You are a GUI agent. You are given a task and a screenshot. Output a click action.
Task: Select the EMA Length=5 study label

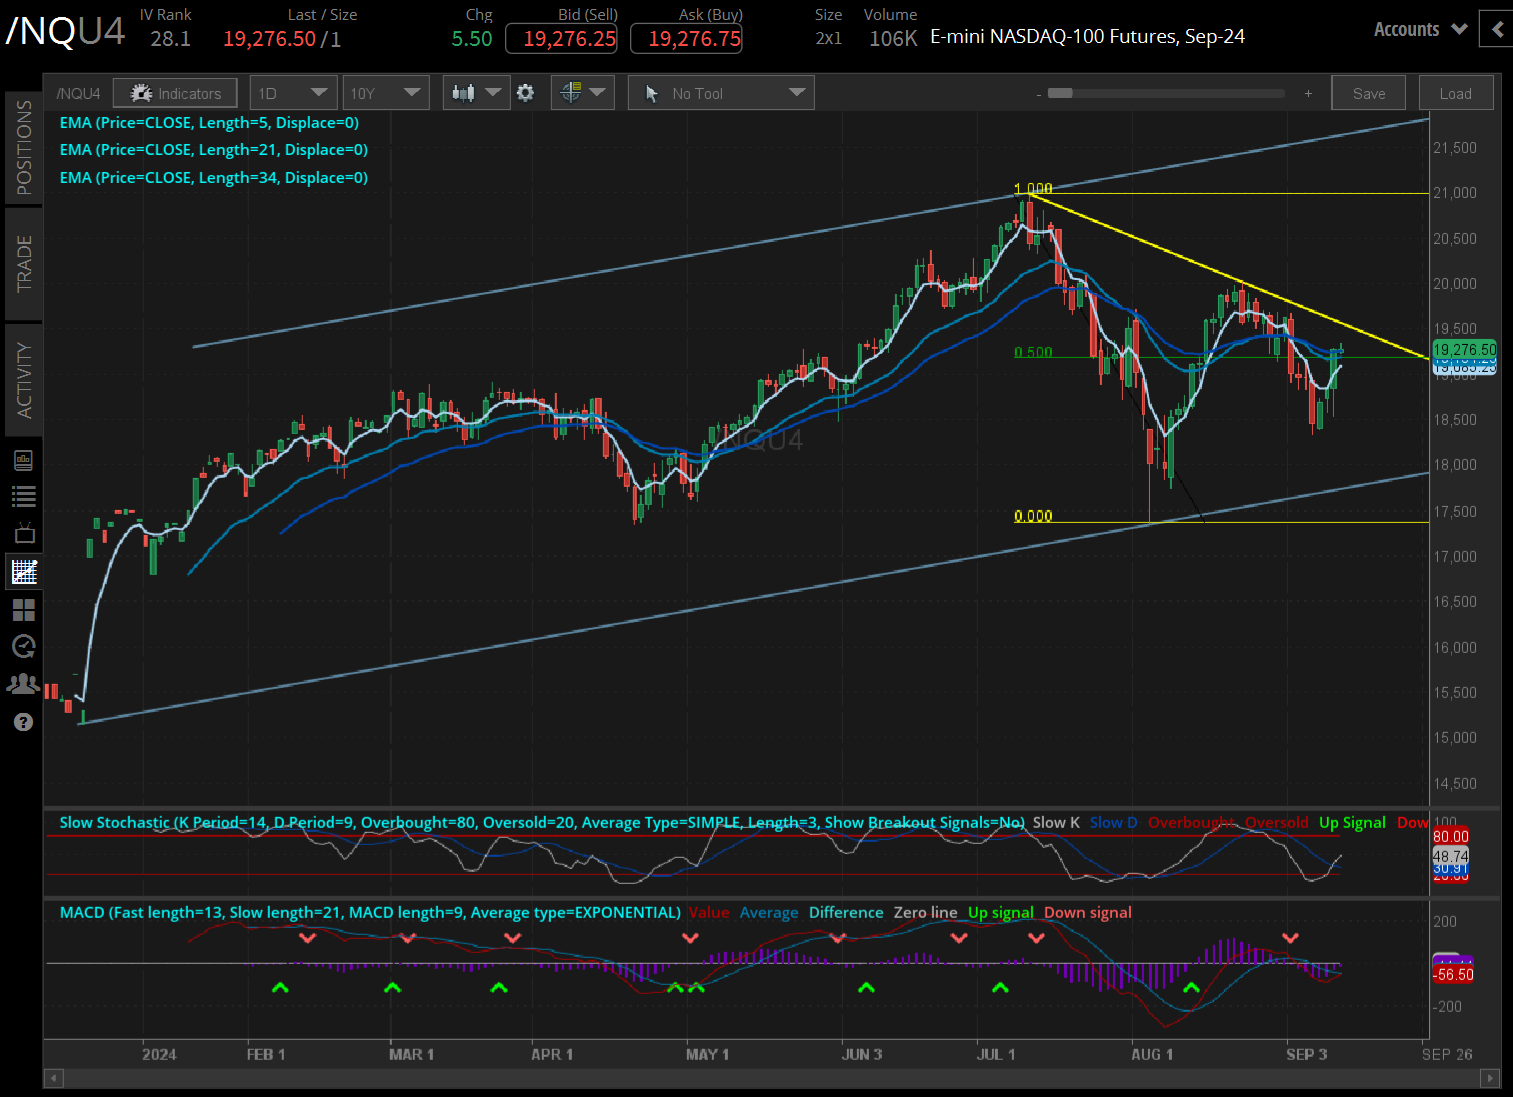(209, 123)
